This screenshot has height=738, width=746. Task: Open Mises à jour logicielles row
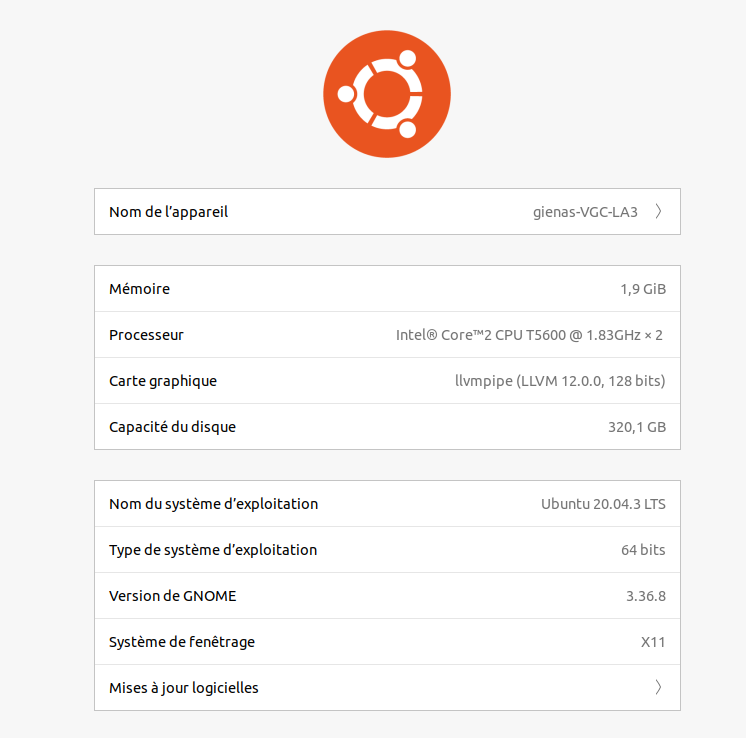point(387,688)
